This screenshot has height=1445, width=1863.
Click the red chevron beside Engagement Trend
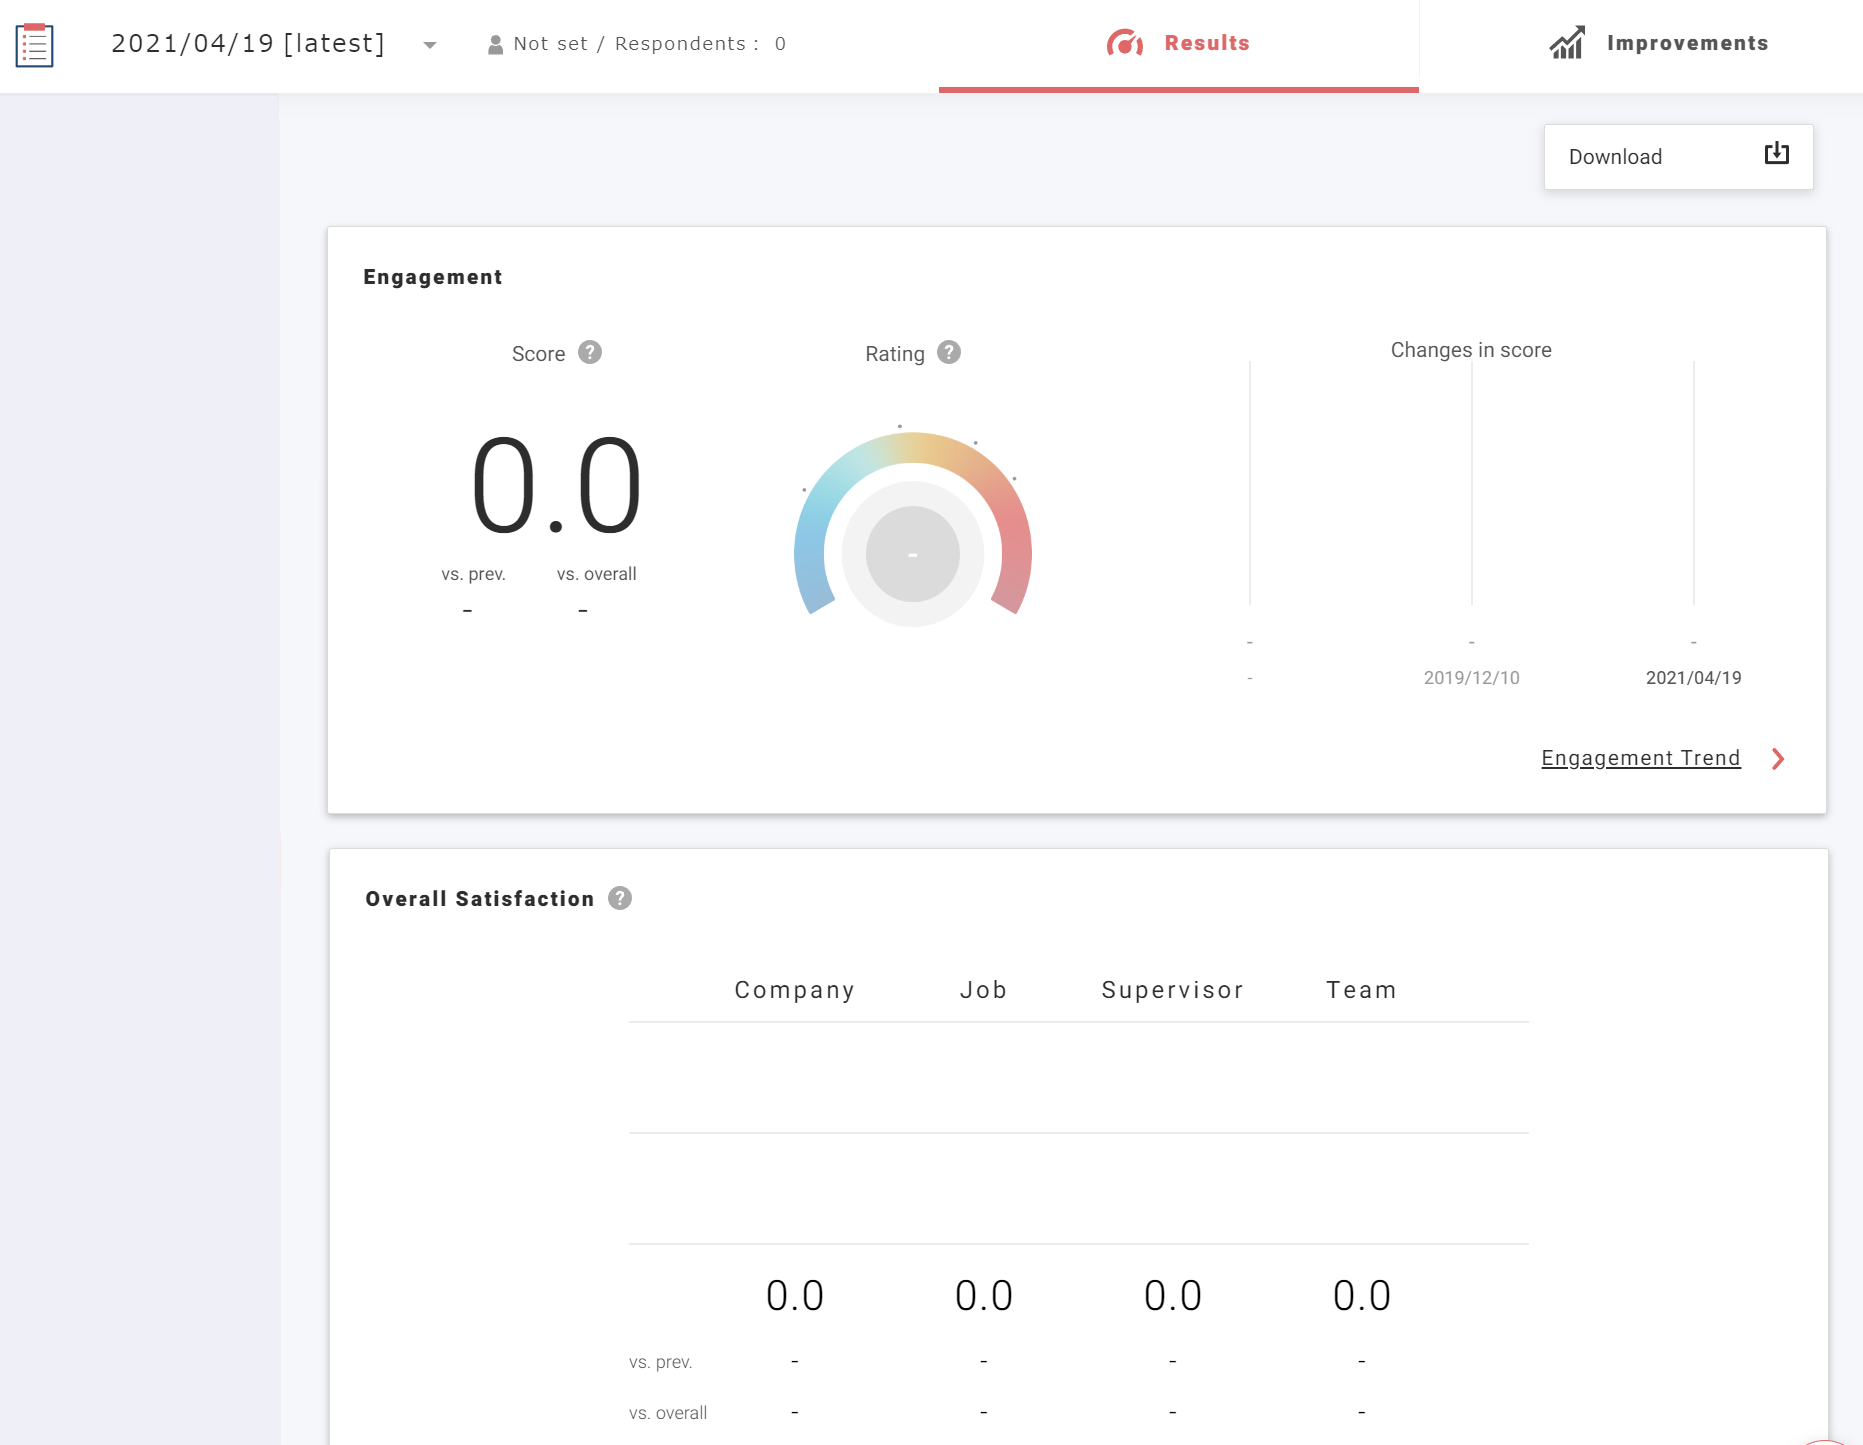1778,759
